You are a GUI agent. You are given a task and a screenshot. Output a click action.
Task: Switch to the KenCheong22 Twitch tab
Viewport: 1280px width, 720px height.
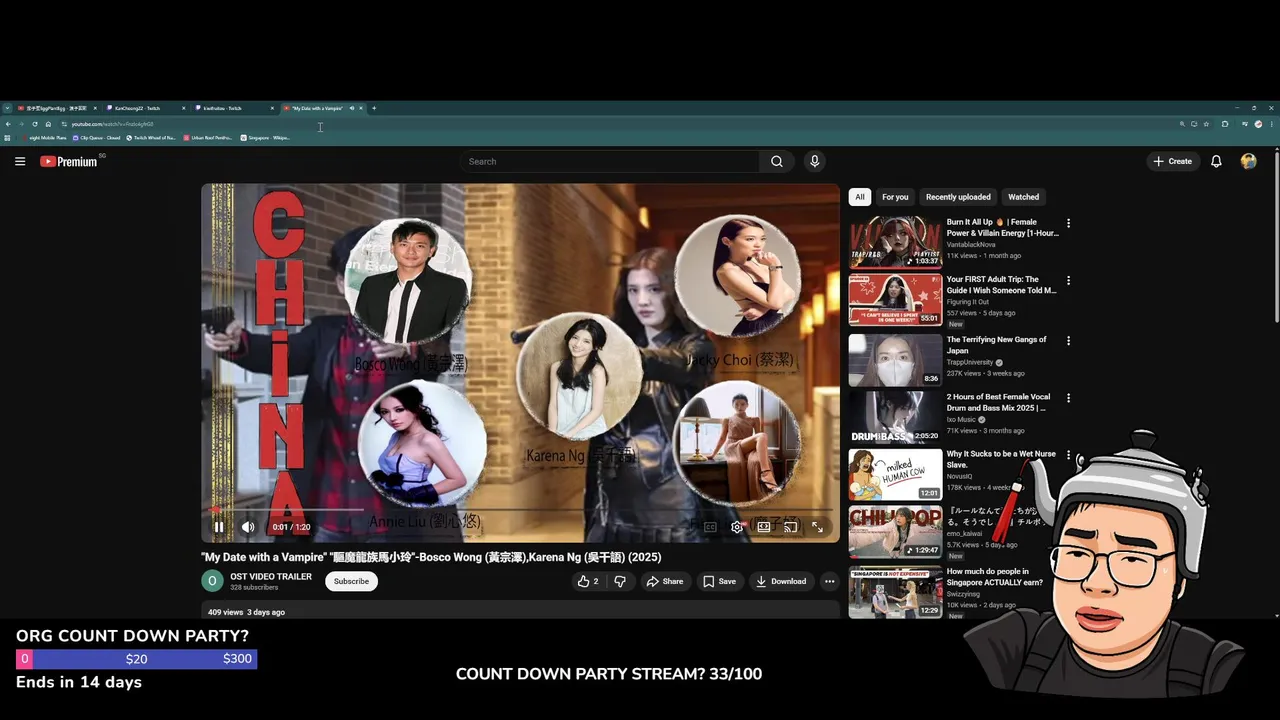coord(145,108)
